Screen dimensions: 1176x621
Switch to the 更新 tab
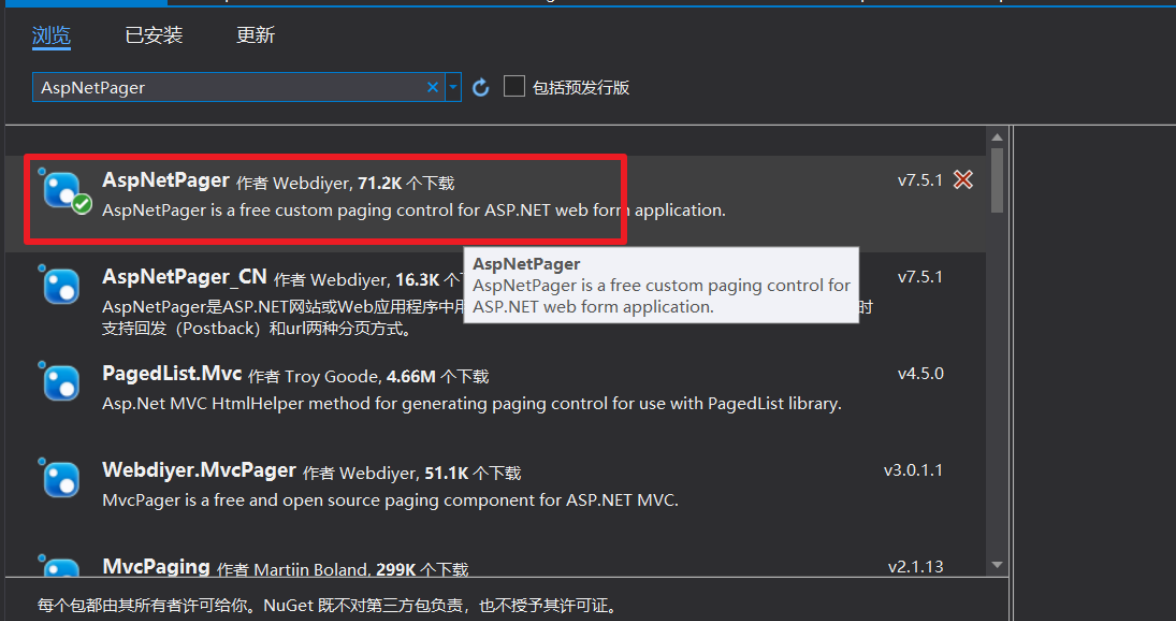(255, 35)
